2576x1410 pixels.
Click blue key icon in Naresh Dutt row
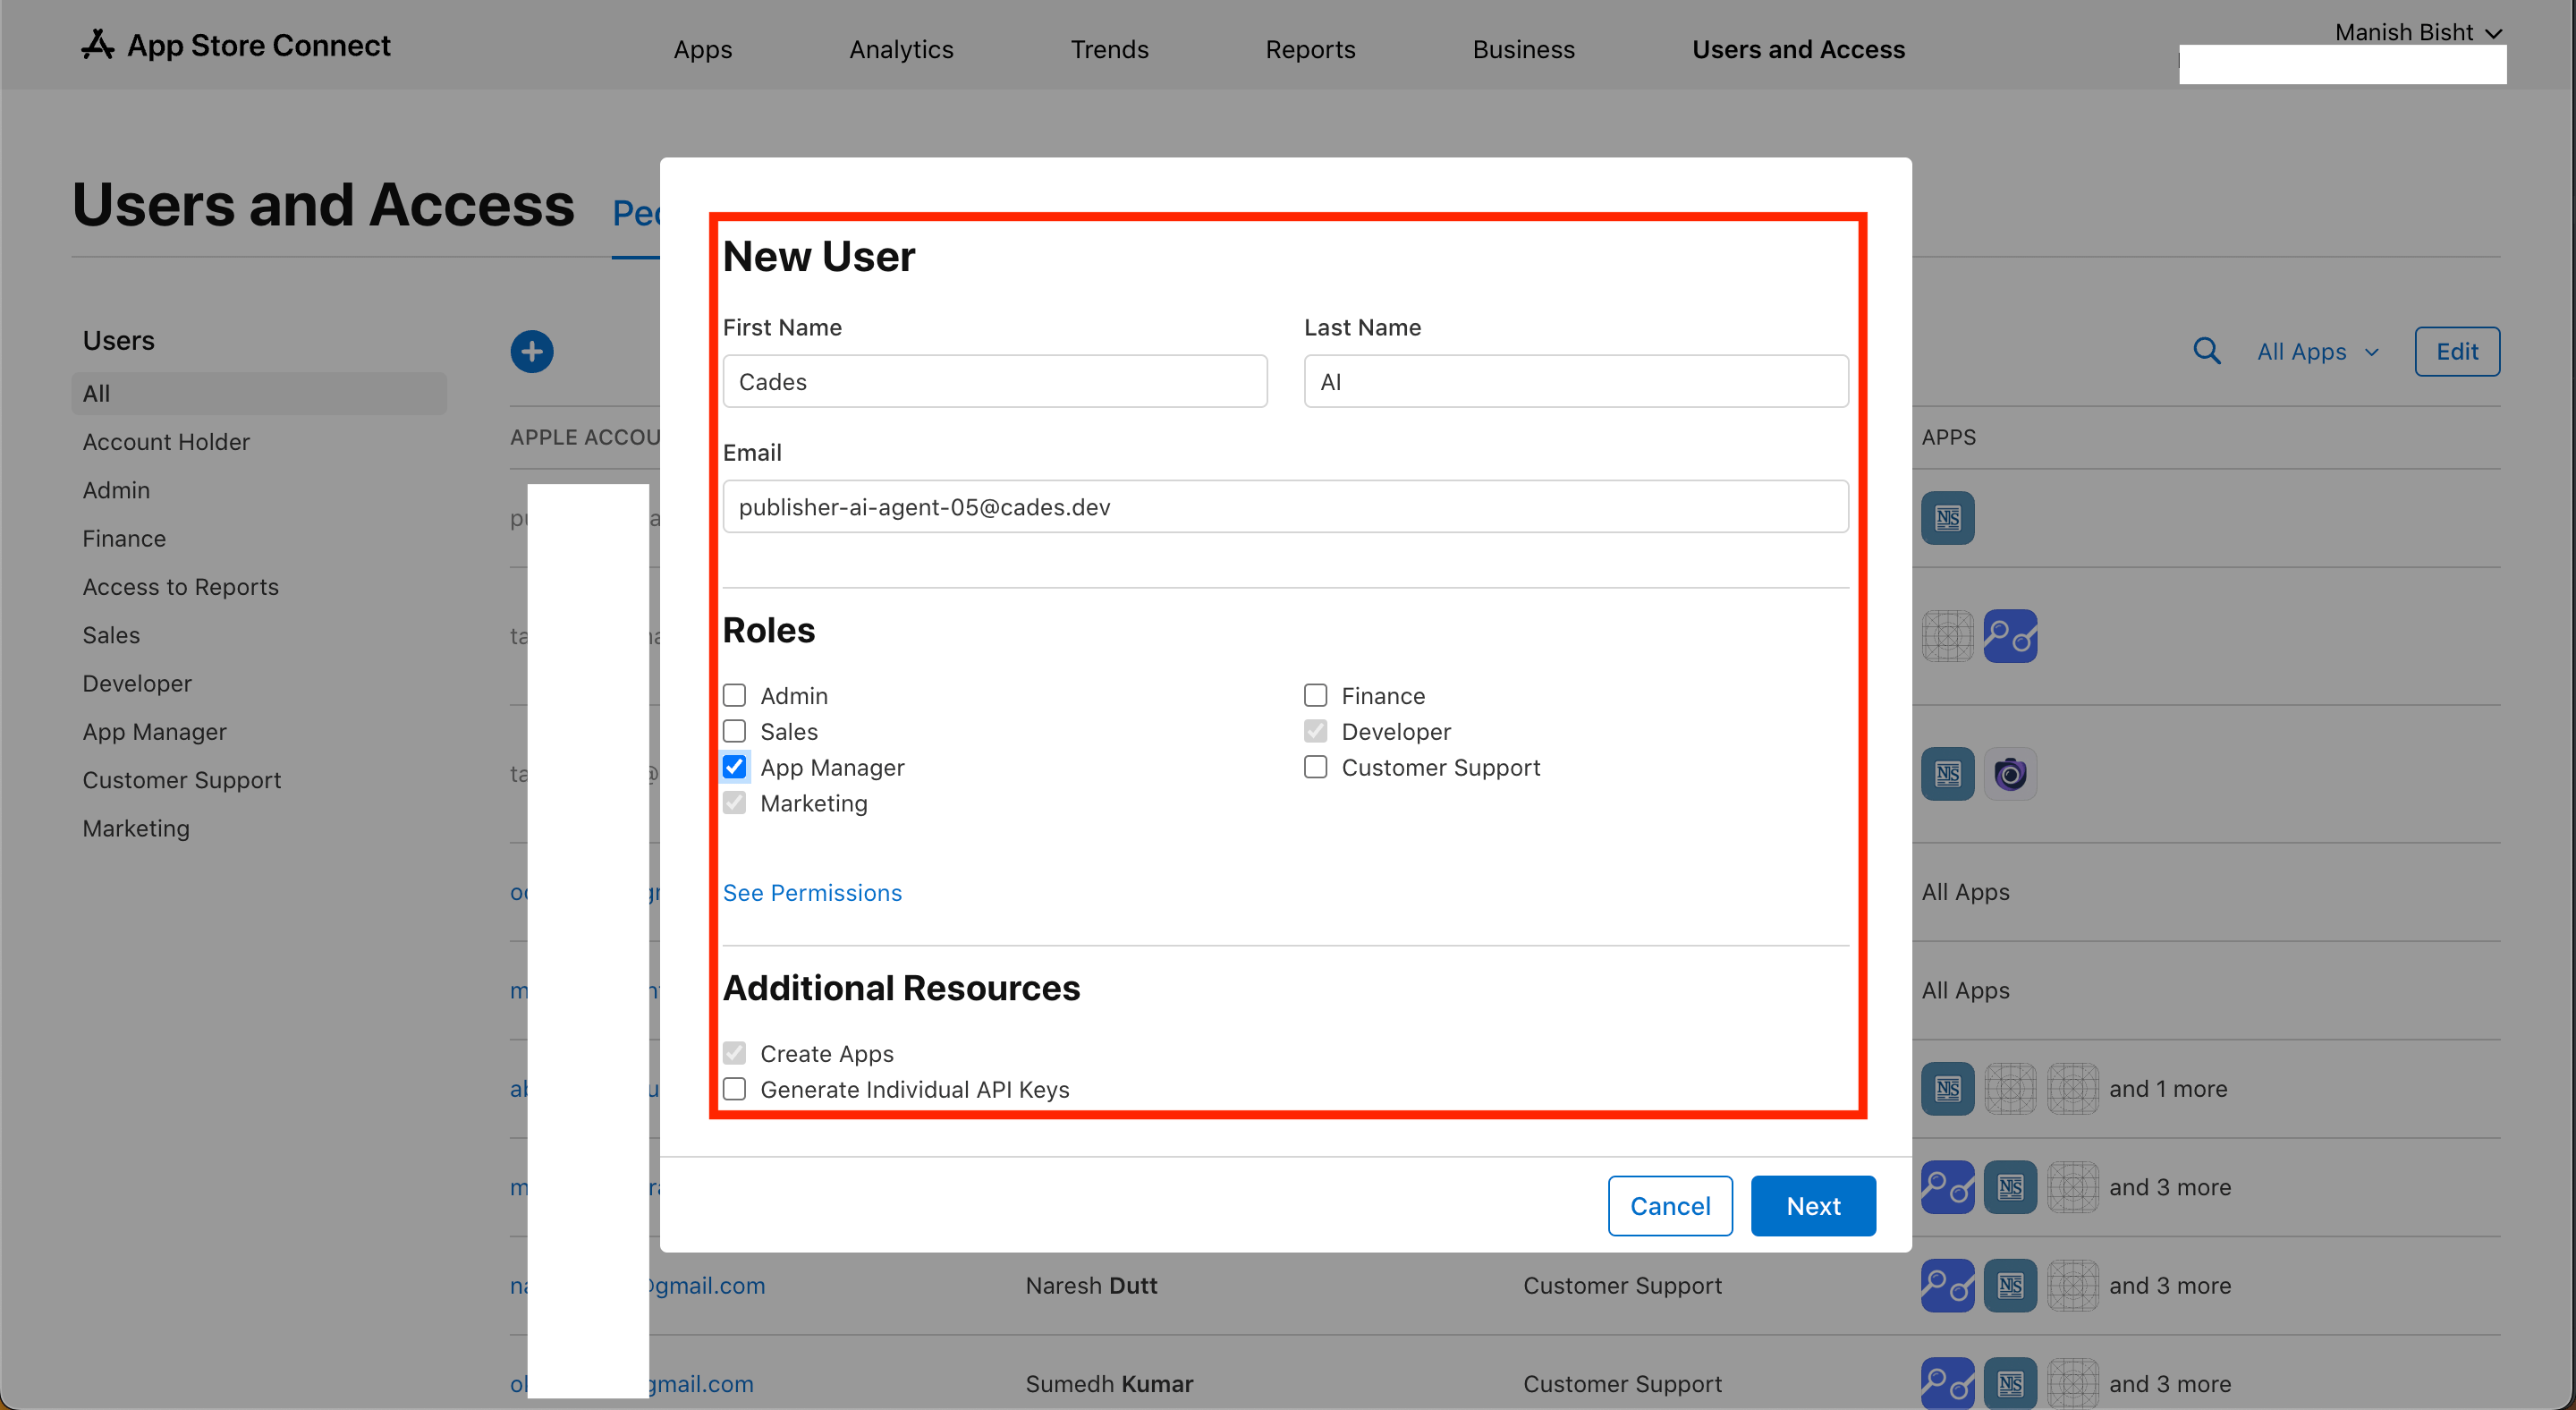(x=1947, y=1285)
